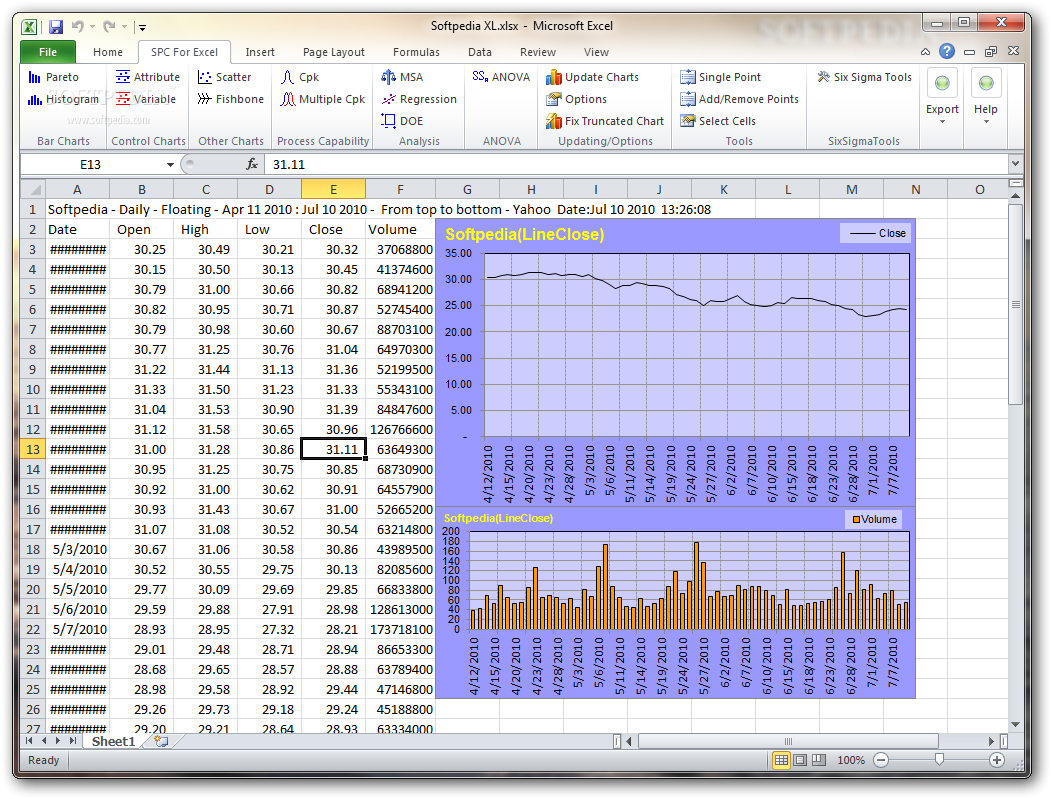
Task: Adjust the zoom slider handle
Action: (x=939, y=759)
